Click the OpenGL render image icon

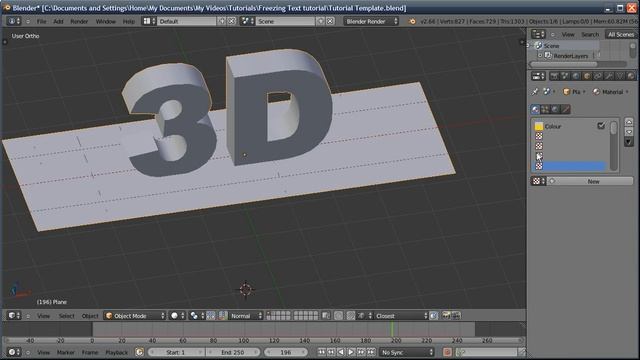[x=446, y=316]
